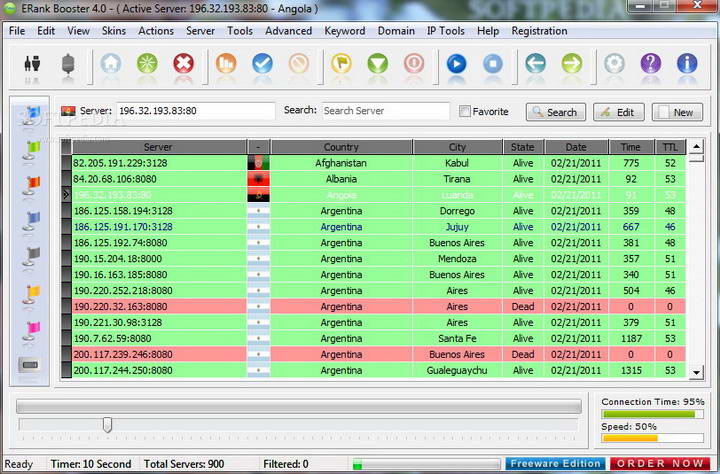
Task: Click the yellow flag icon in toolbar
Action: (x=341, y=63)
